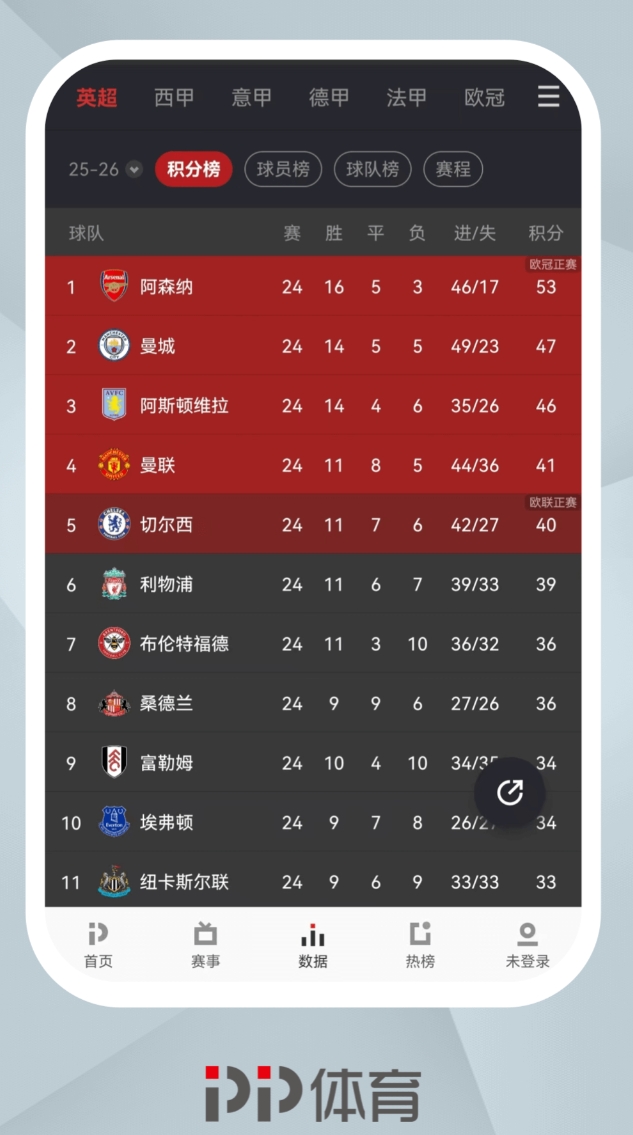Click the Liverpool team logo icon
This screenshot has width=633, height=1135.
pyautogui.click(x=112, y=584)
